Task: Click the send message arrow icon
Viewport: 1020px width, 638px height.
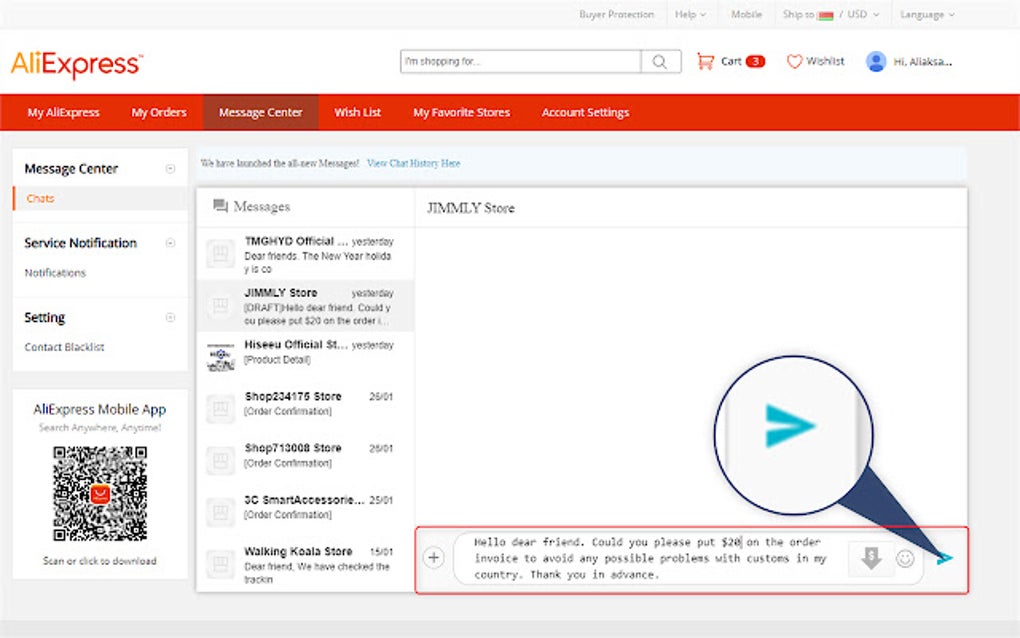Action: pyautogui.click(x=945, y=558)
